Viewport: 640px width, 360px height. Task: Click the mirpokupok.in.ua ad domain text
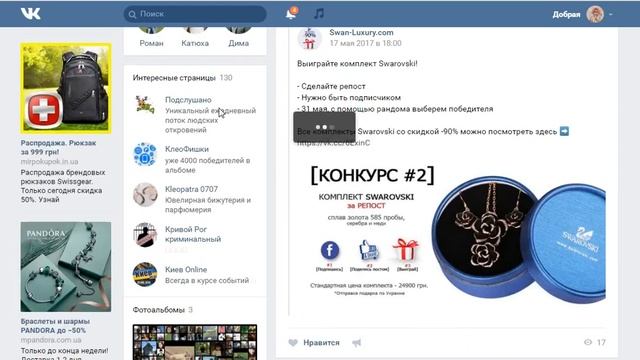(x=49, y=162)
